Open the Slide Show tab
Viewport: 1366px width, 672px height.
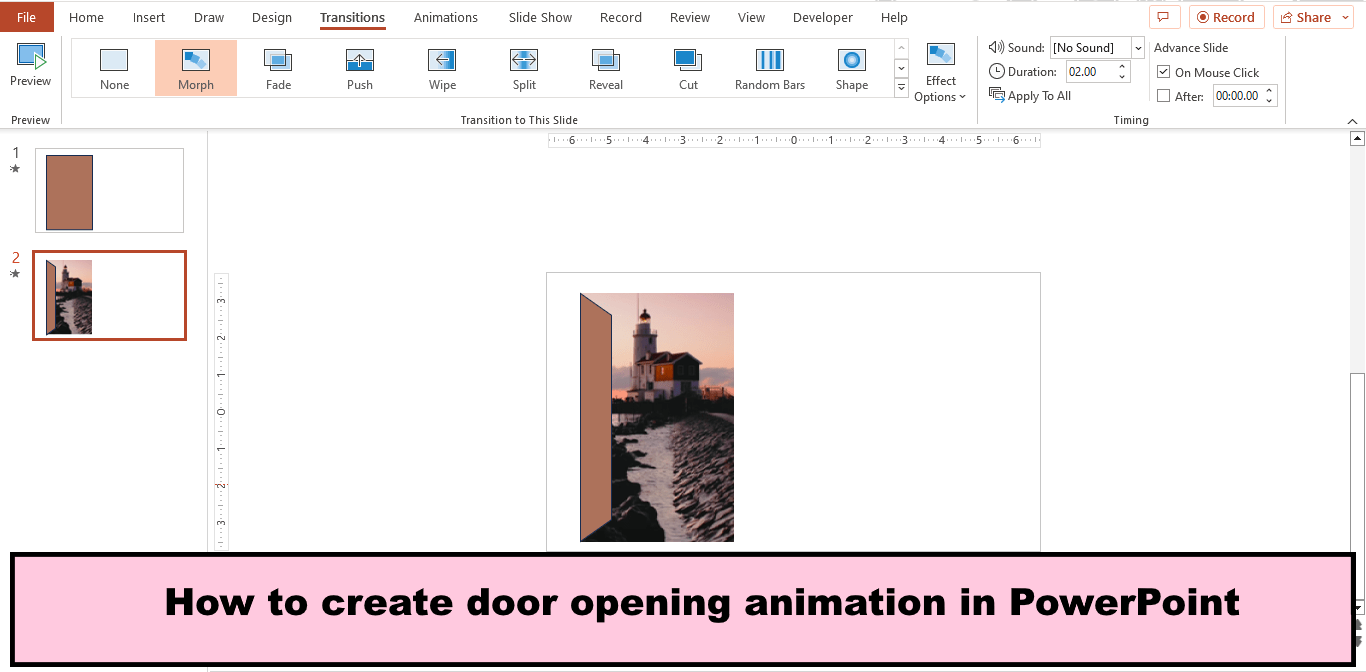tap(540, 17)
